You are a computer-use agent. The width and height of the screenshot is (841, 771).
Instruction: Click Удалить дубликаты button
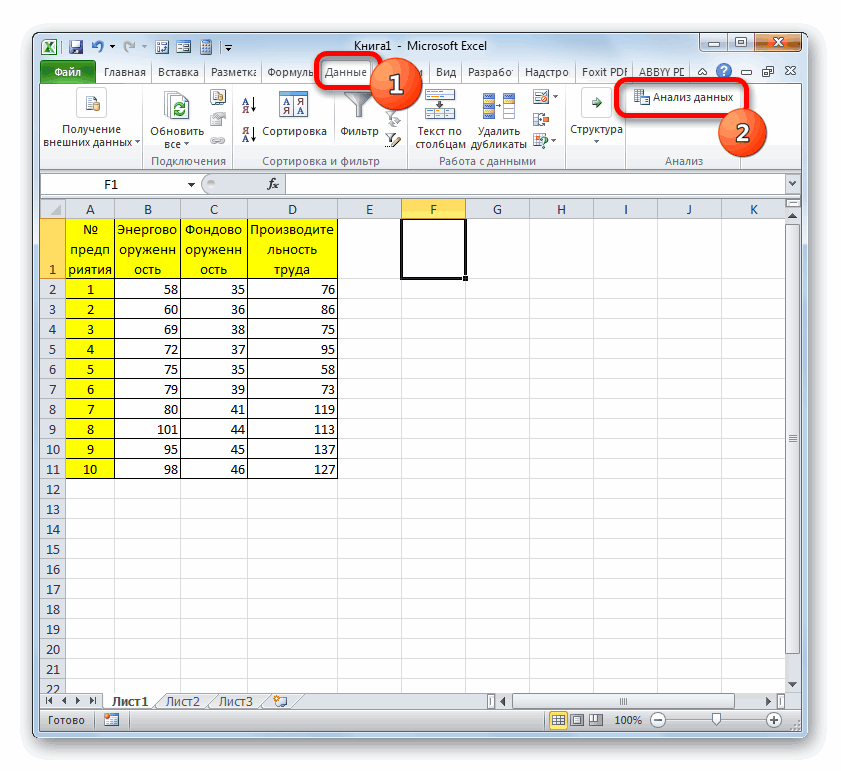pyautogui.click(x=499, y=119)
